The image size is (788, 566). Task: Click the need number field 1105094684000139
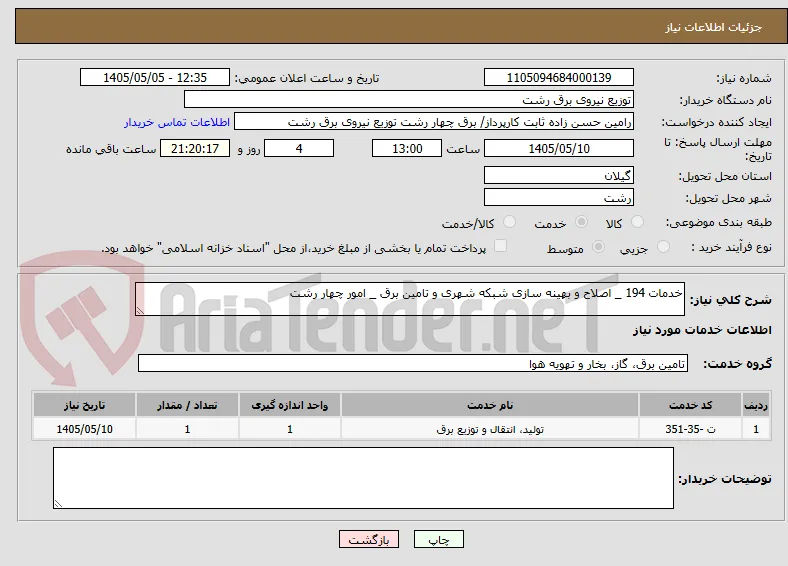559,77
